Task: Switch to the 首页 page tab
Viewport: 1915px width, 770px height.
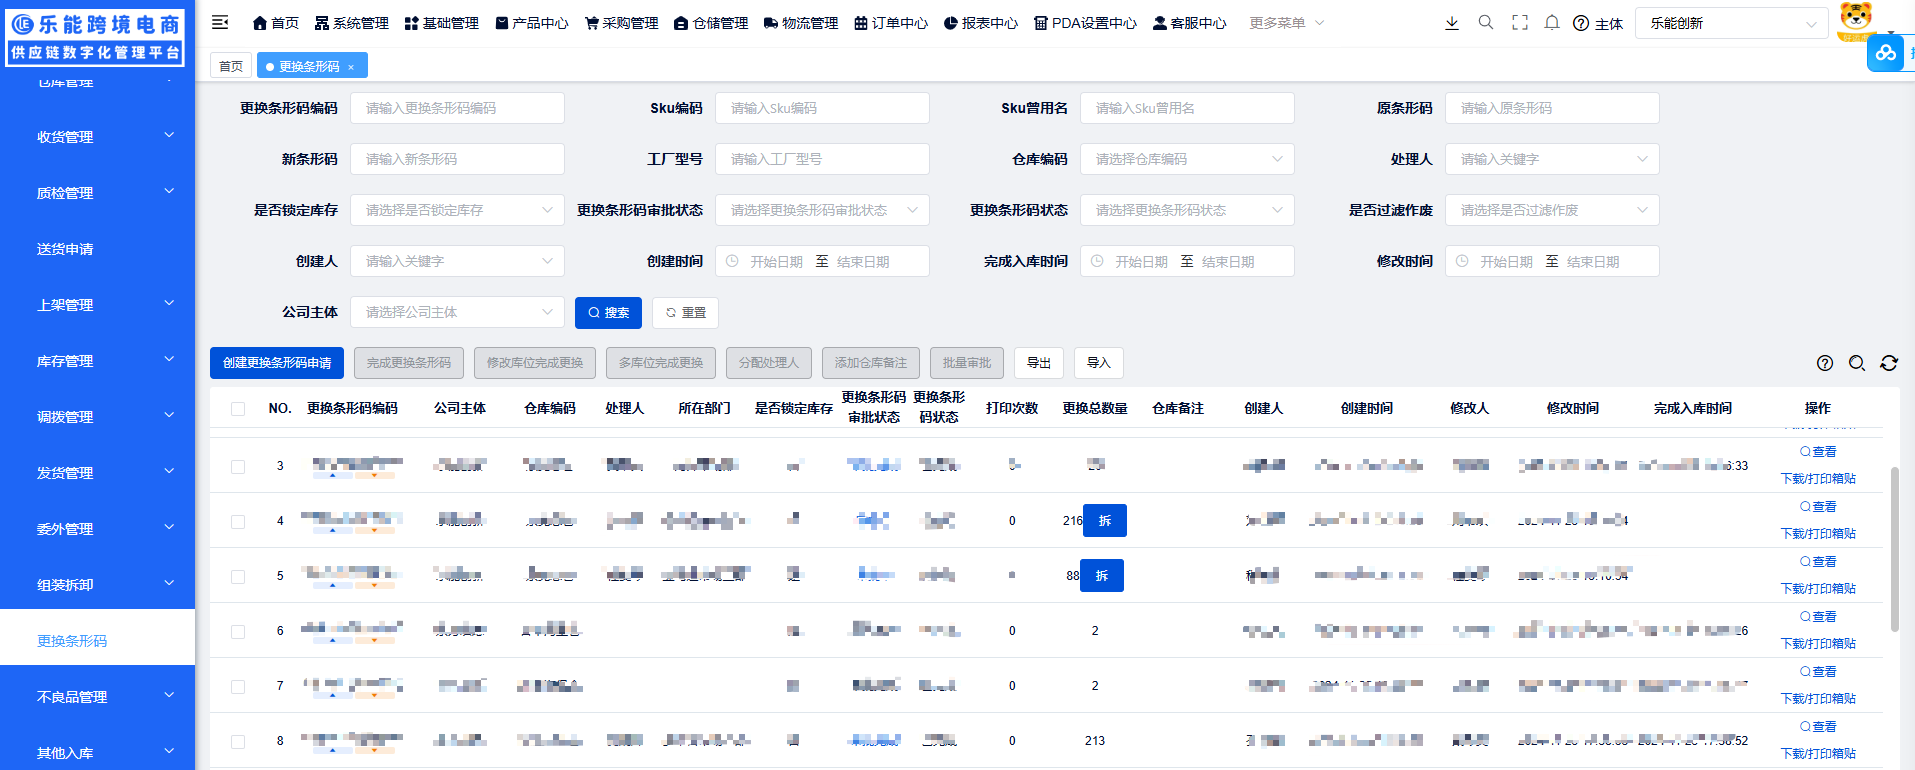Action: [231, 66]
